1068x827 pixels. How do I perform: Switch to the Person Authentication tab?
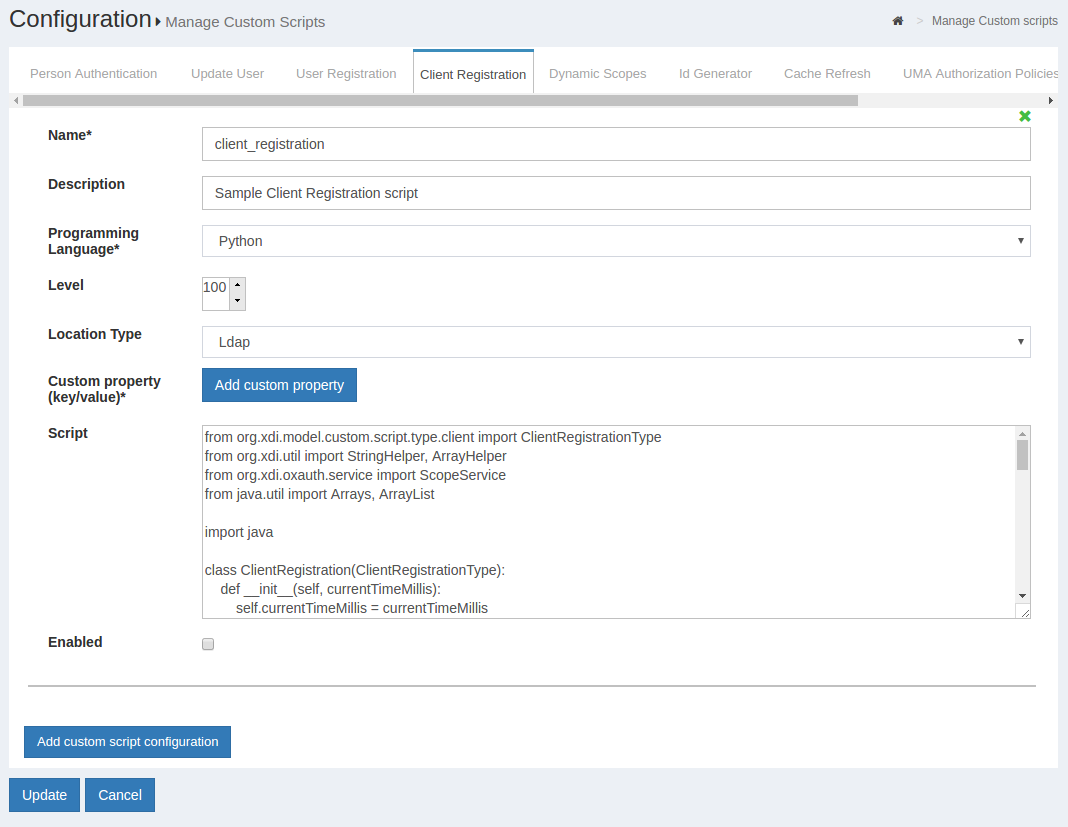pyautogui.click(x=93, y=73)
